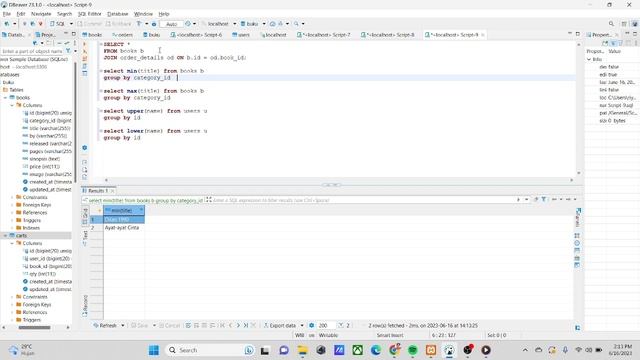Click the min(title) column header
The height and width of the screenshot is (360, 640).
pyautogui.click(x=124, y=210)
